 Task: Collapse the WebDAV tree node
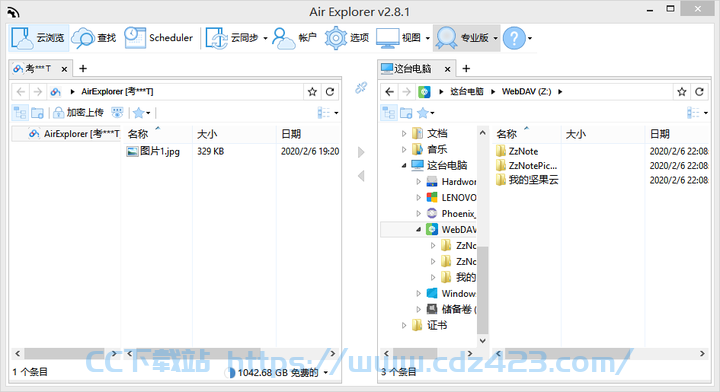(x=418, y=230)
